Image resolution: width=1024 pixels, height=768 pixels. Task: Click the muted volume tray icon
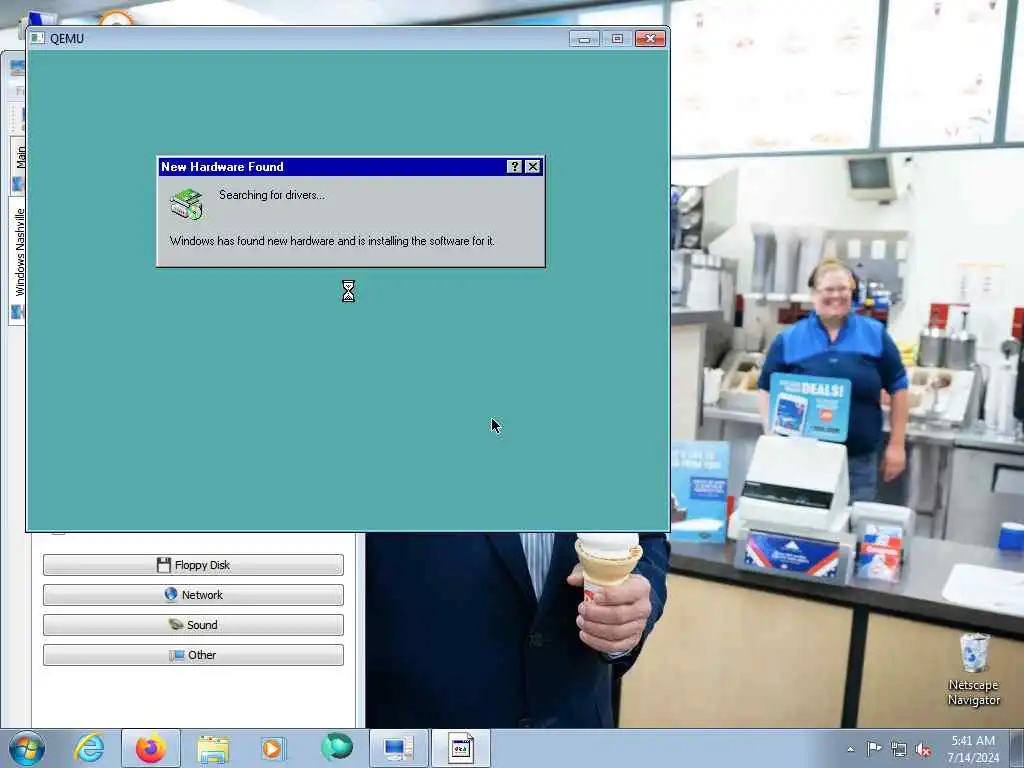pos(923,750)
